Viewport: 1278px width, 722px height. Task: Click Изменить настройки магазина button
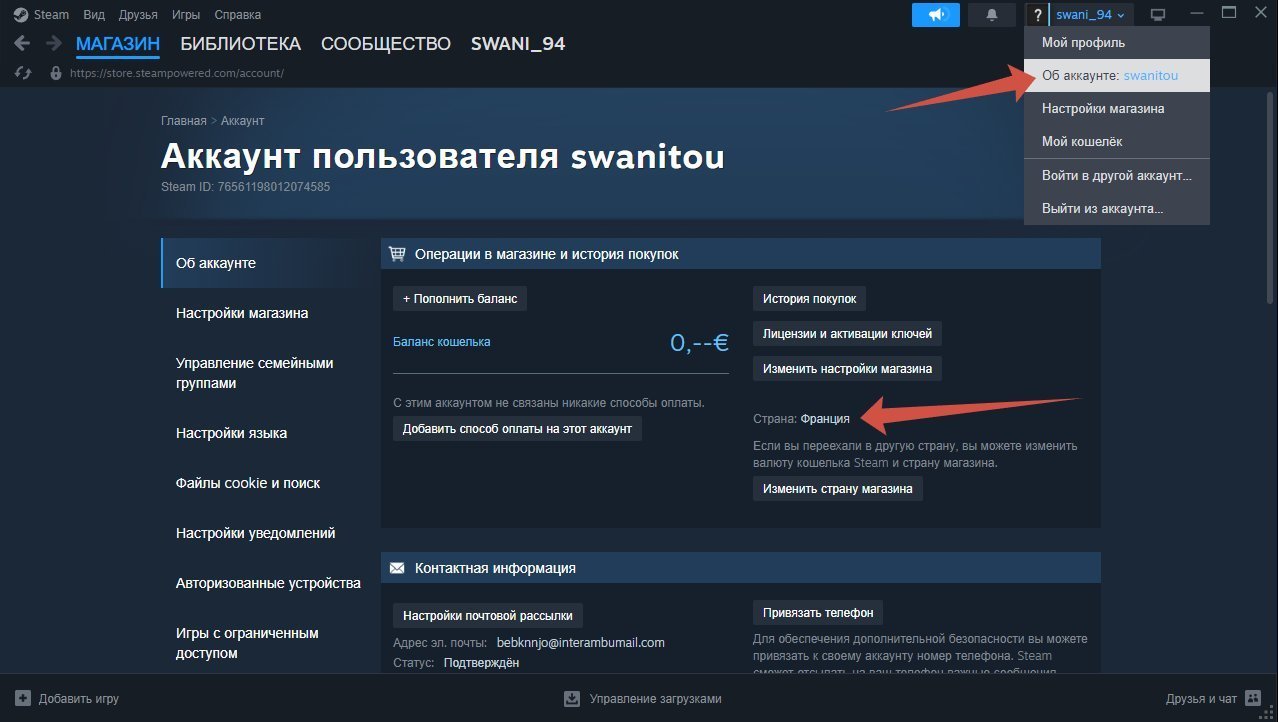tap(847, 368)
